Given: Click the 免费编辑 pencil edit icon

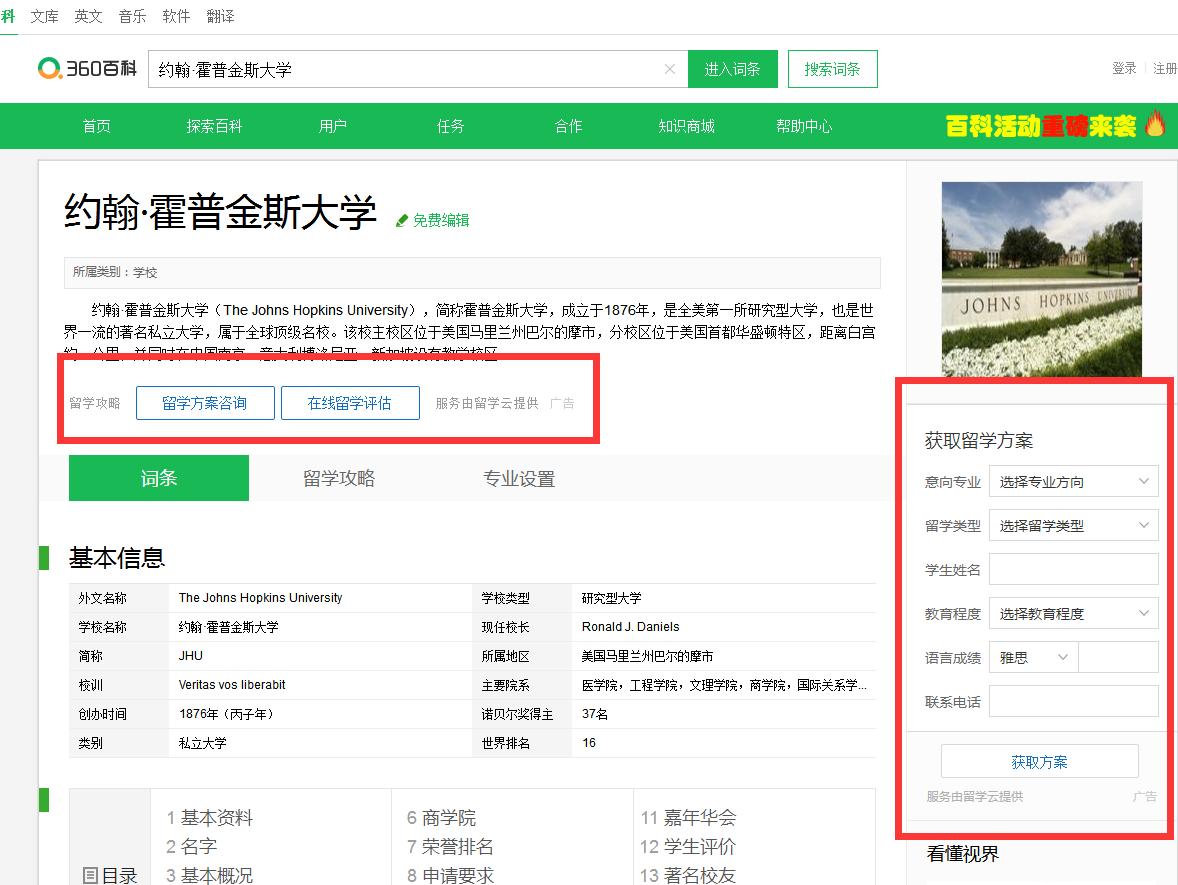Looking at the screenshot, I should (x=402, y=221).
